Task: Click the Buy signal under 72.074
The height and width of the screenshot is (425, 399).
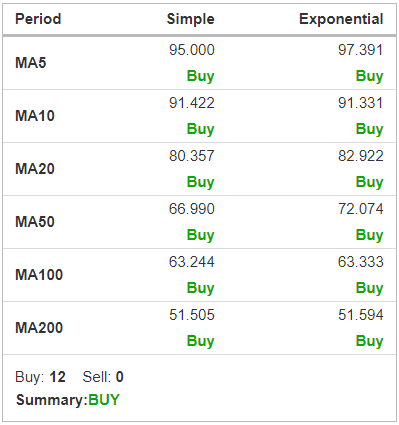Action: pos(369,235)
